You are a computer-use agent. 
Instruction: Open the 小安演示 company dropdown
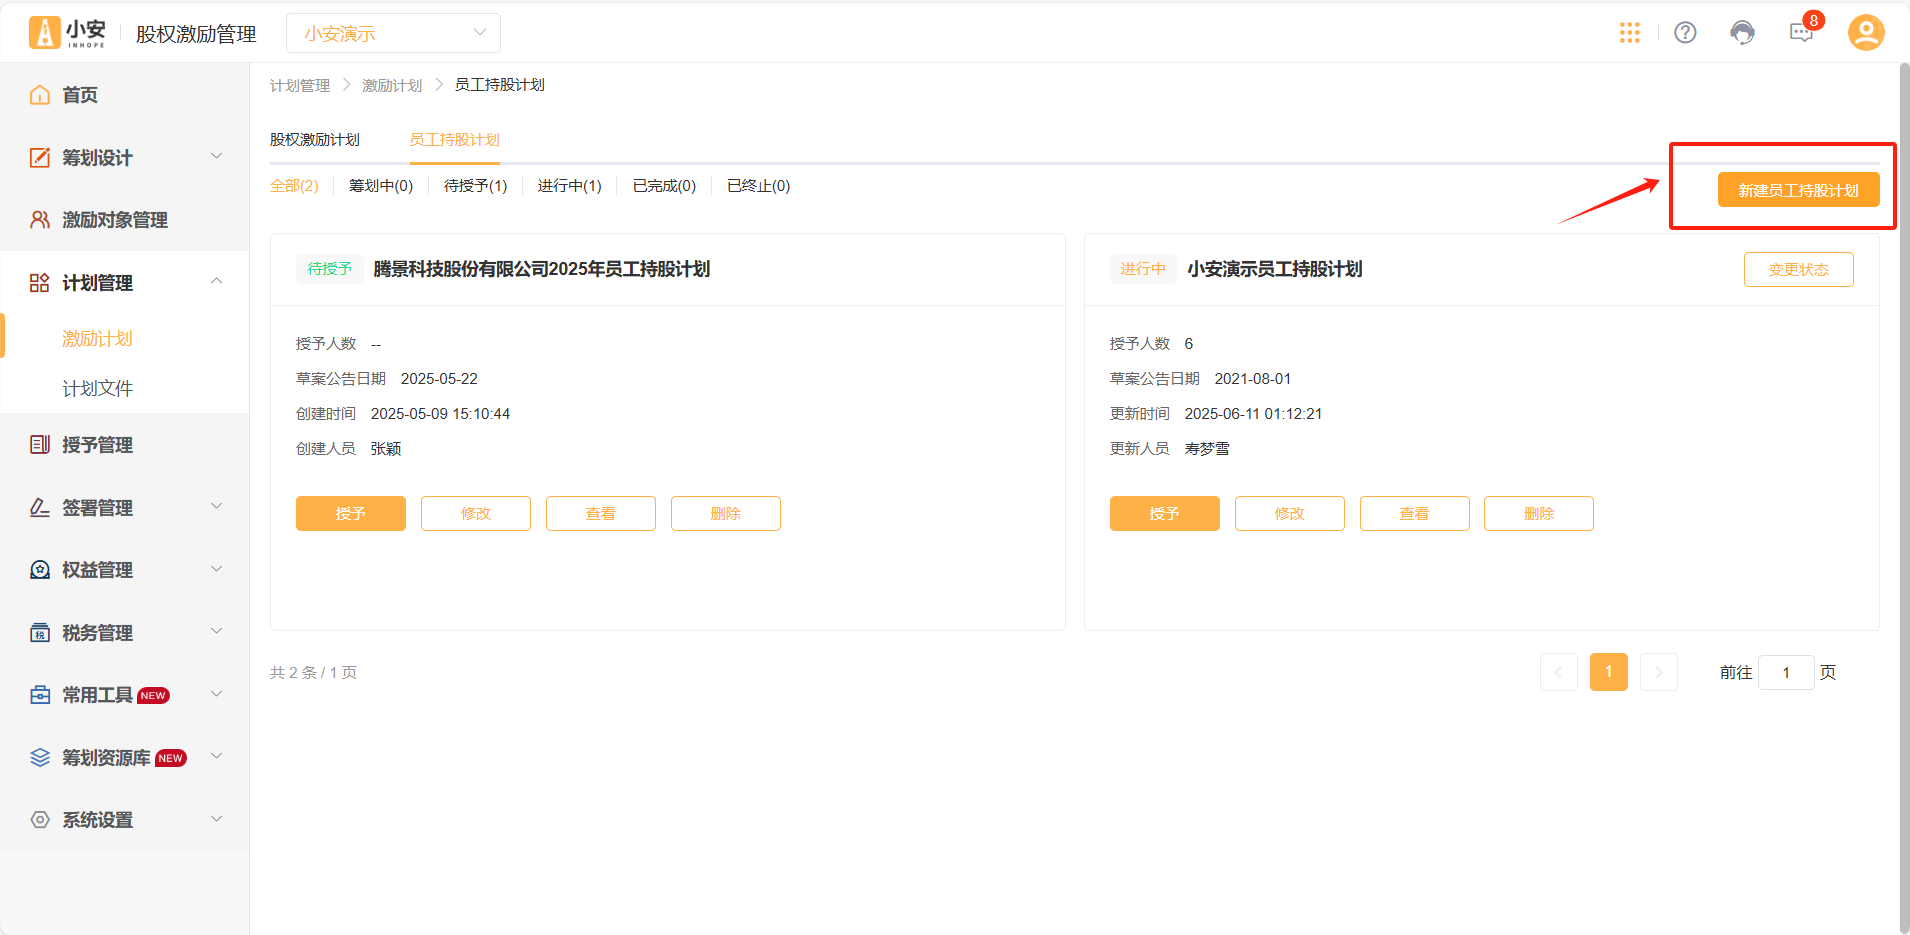coord(393,33)
